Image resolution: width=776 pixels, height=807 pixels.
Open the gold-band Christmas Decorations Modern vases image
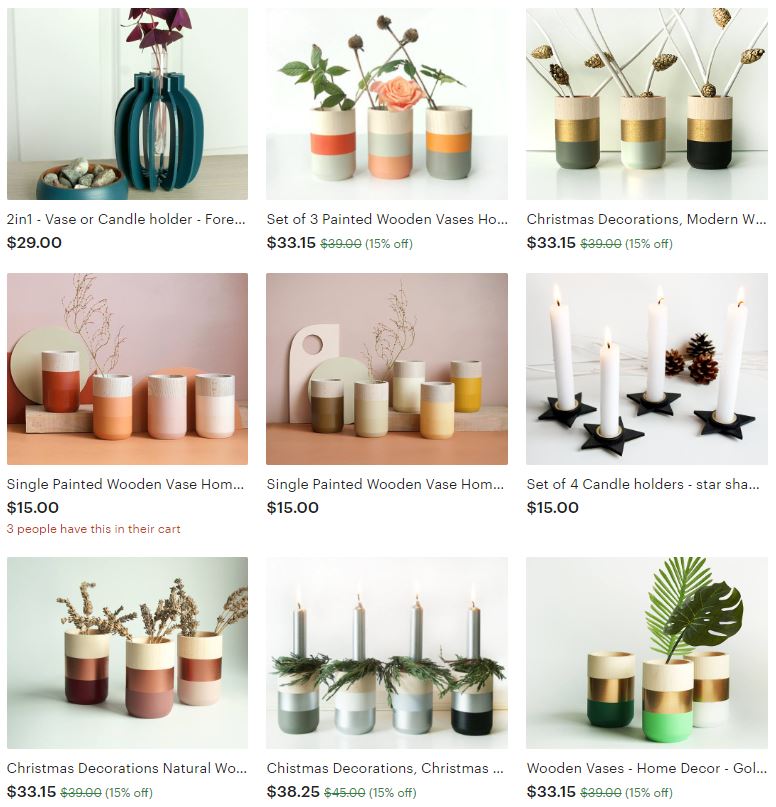pos(647,103)
